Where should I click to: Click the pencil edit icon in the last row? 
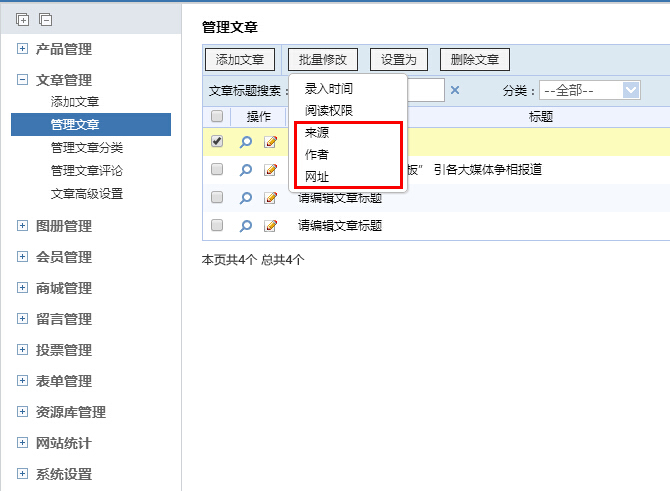270,226
